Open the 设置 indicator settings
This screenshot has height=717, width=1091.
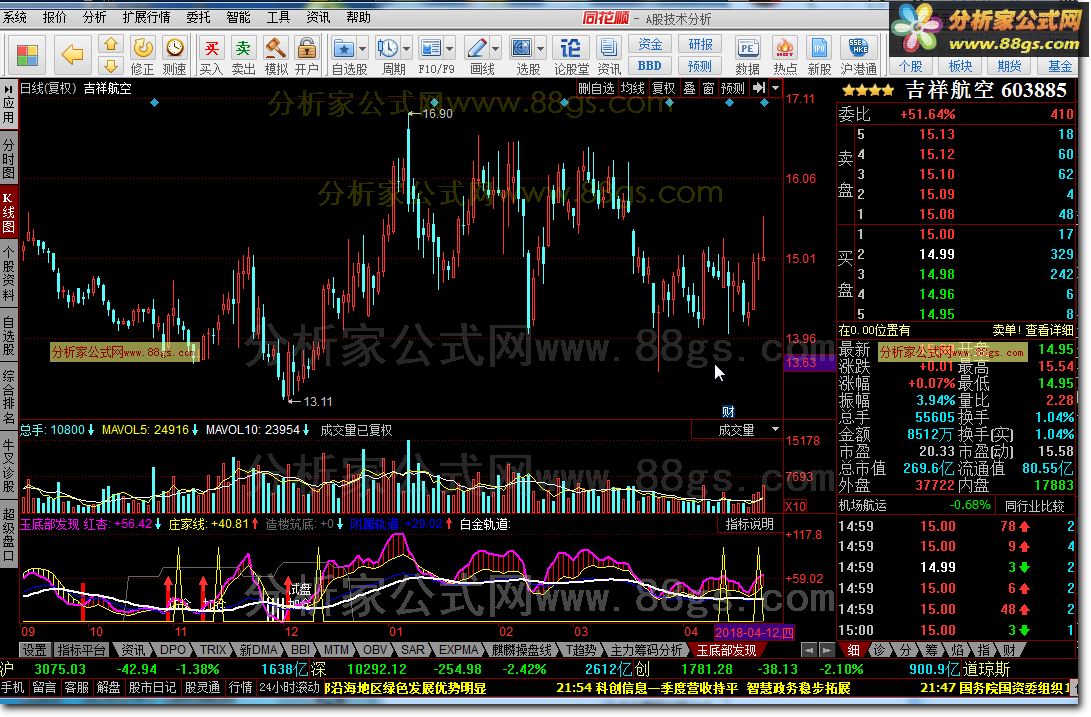(34, 650)
